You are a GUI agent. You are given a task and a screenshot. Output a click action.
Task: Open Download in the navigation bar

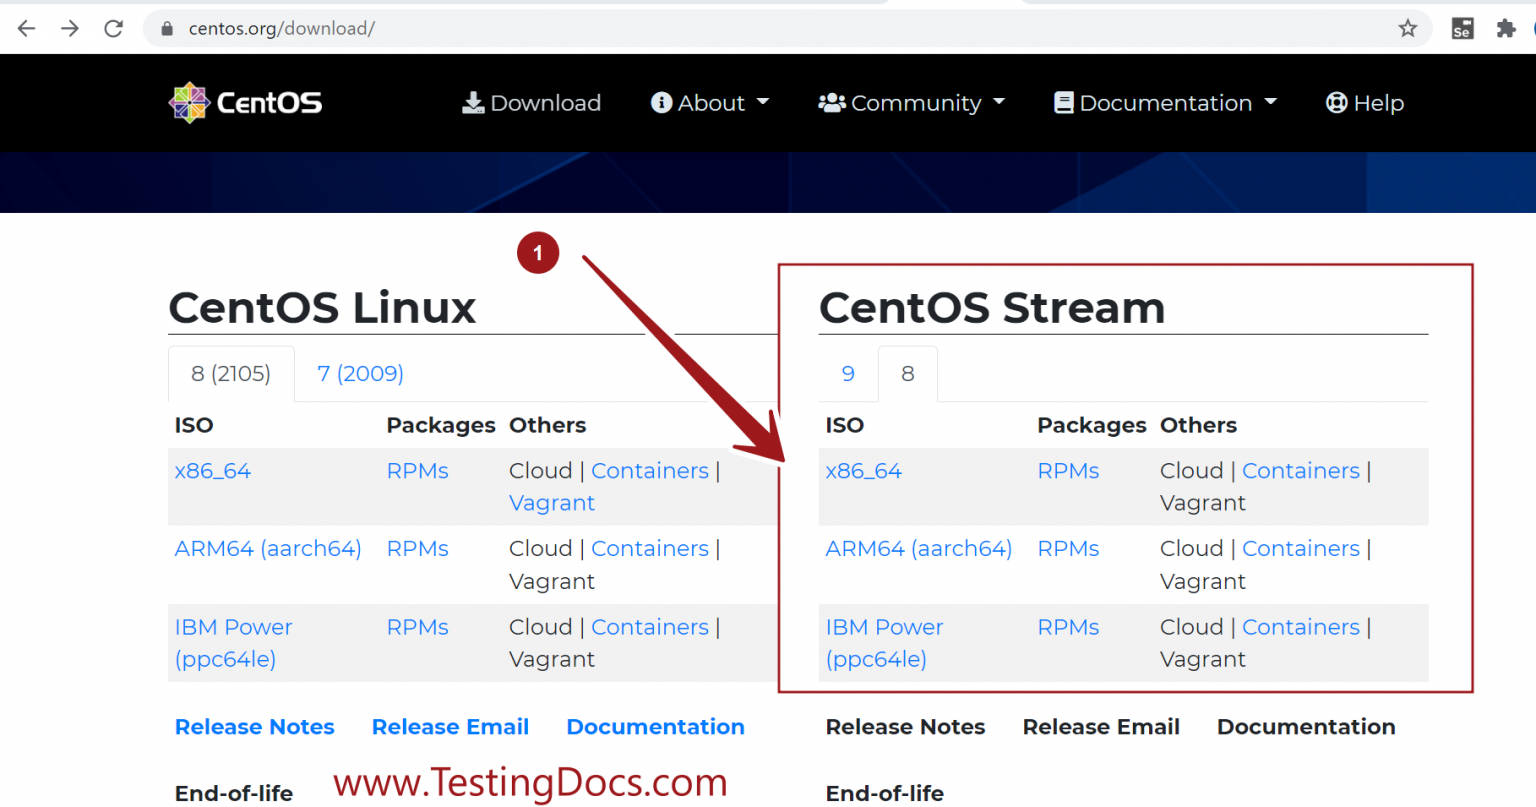click(531, 103)
